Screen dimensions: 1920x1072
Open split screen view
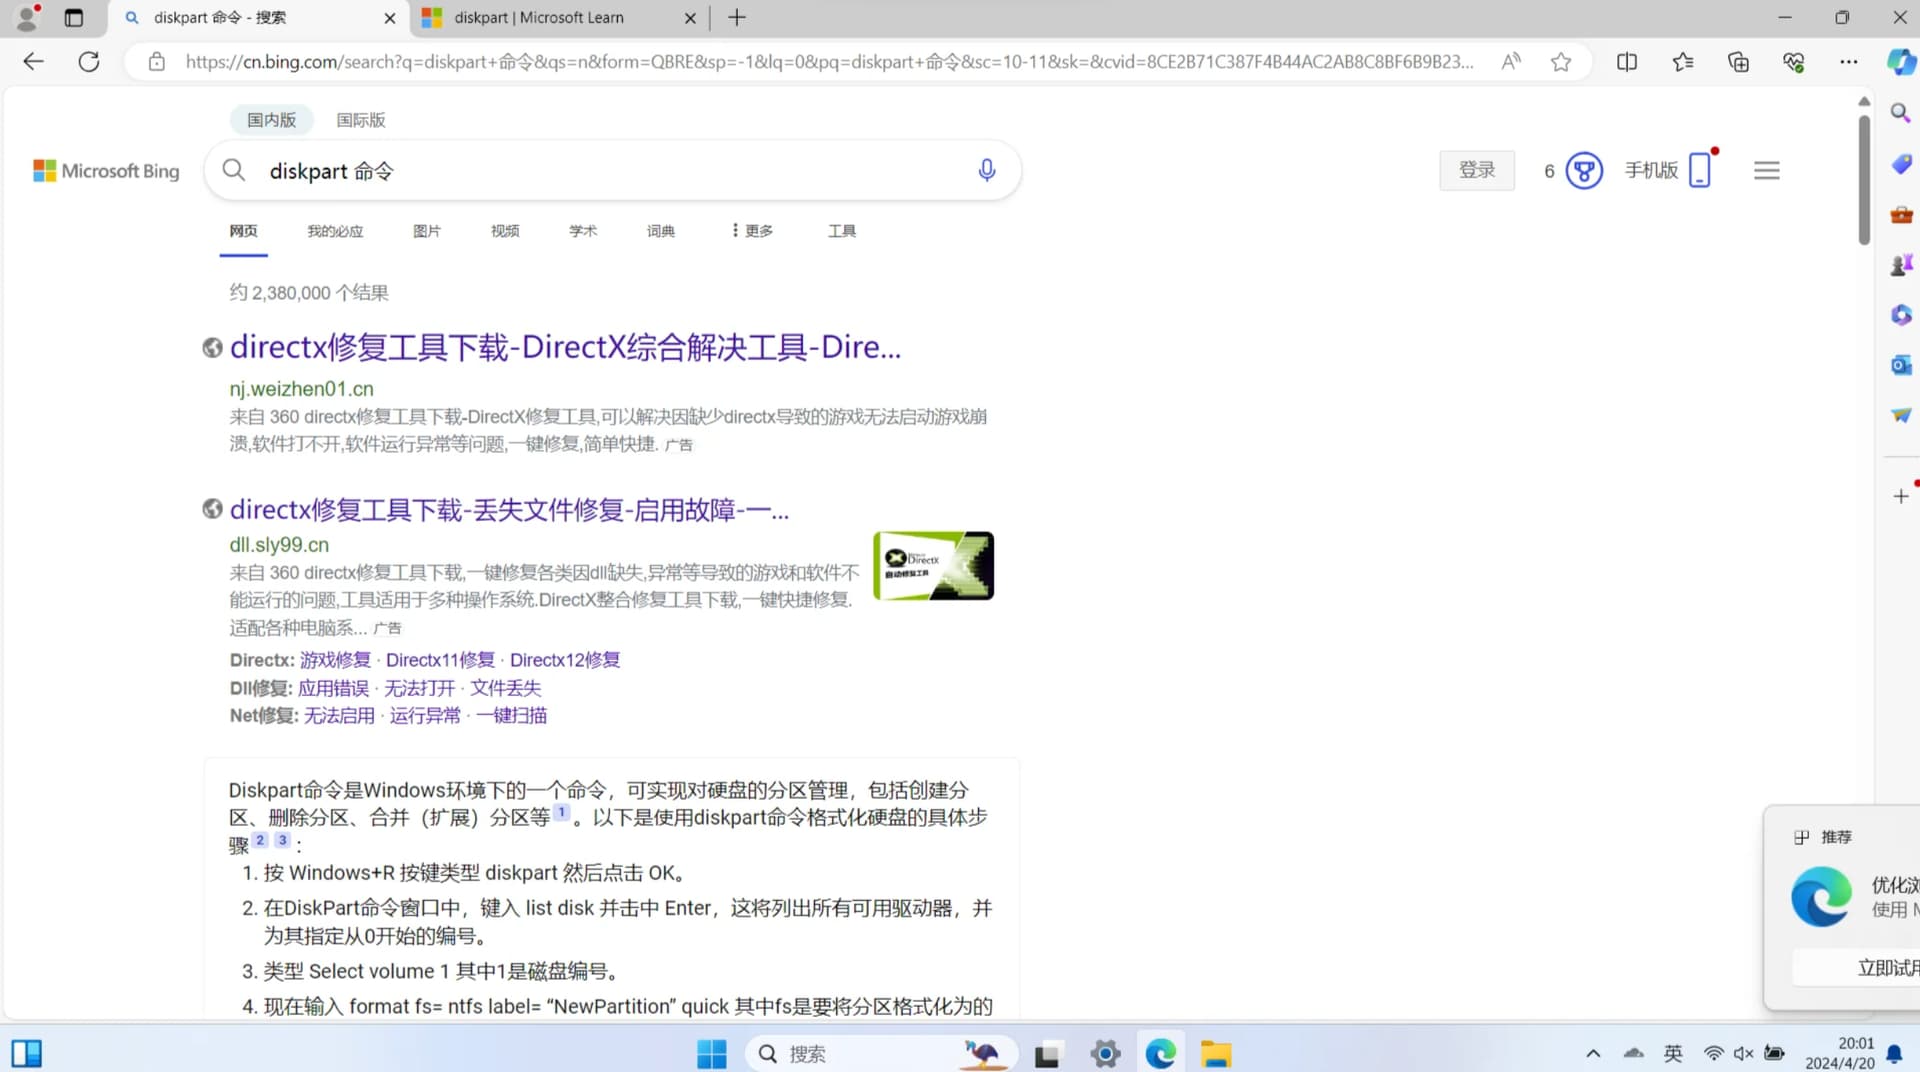coord(1627,62)
